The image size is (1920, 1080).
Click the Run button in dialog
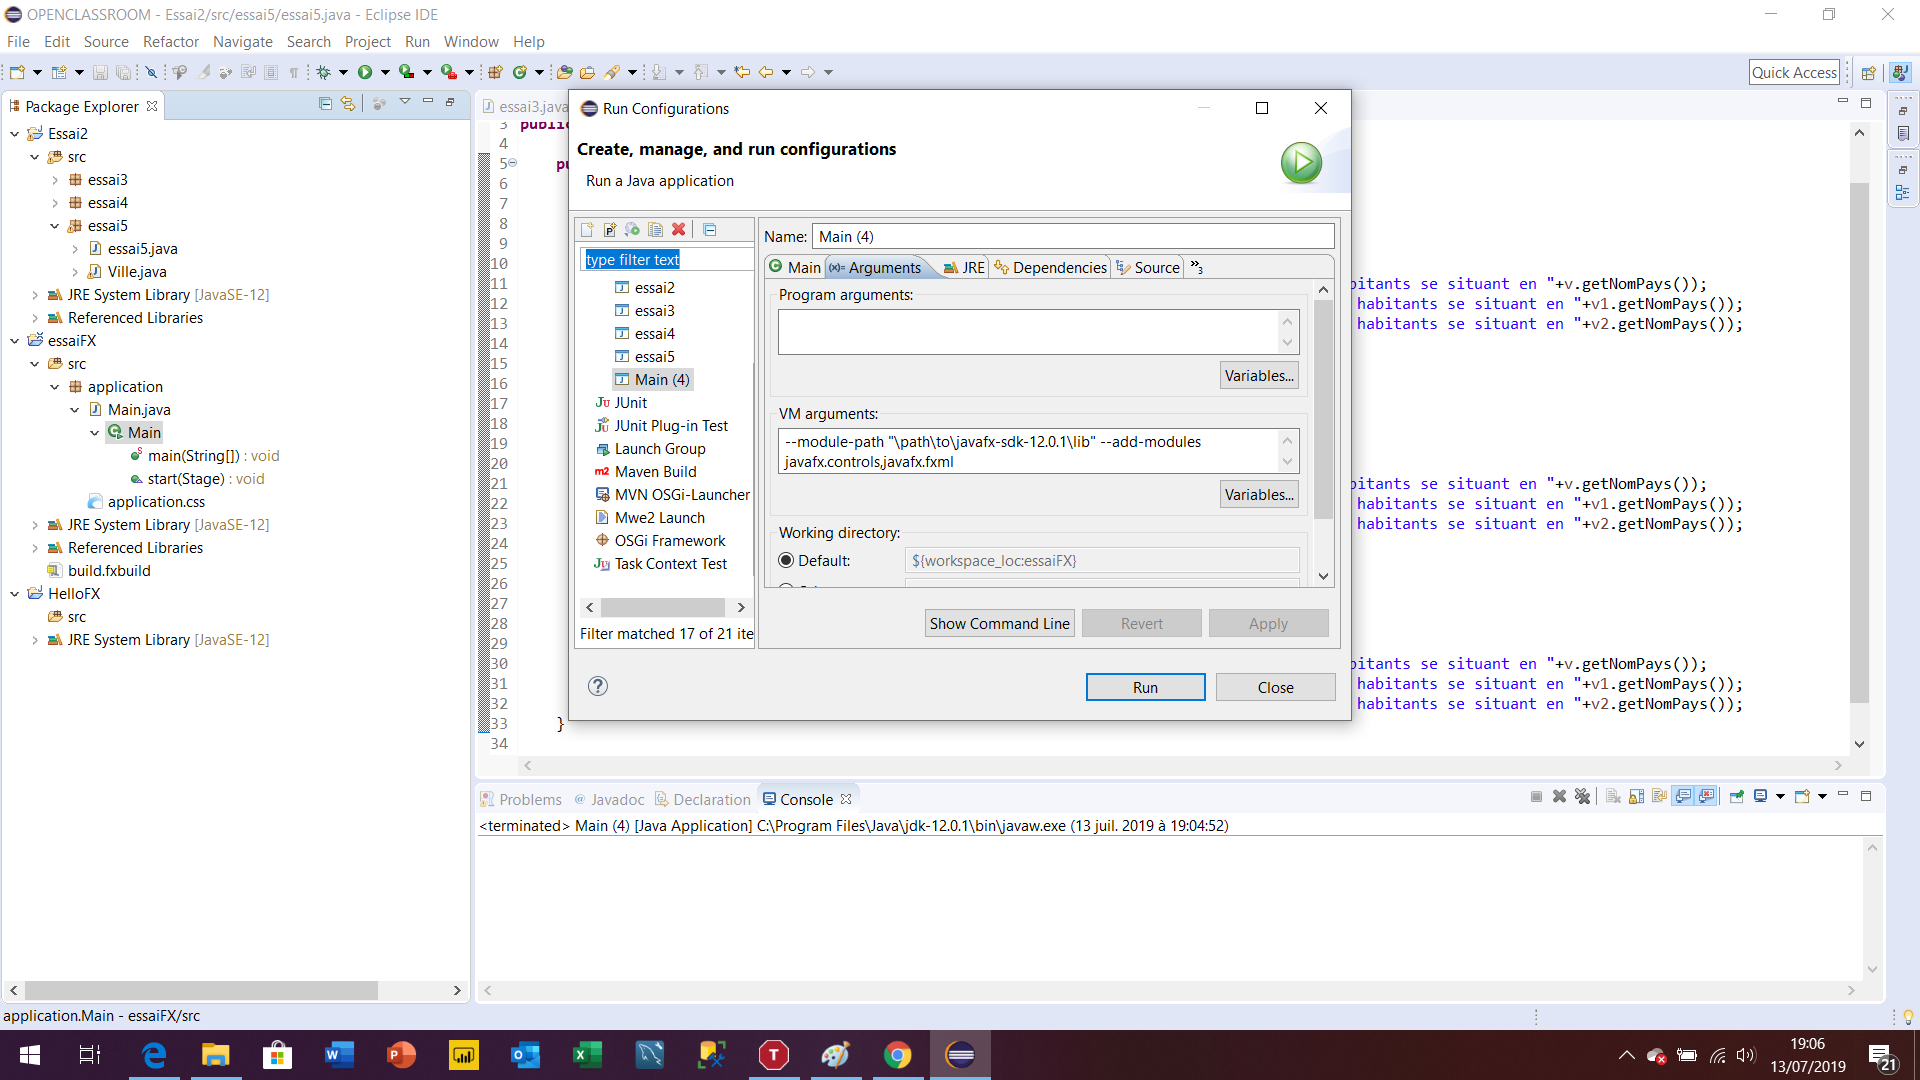pos(1145,688)
